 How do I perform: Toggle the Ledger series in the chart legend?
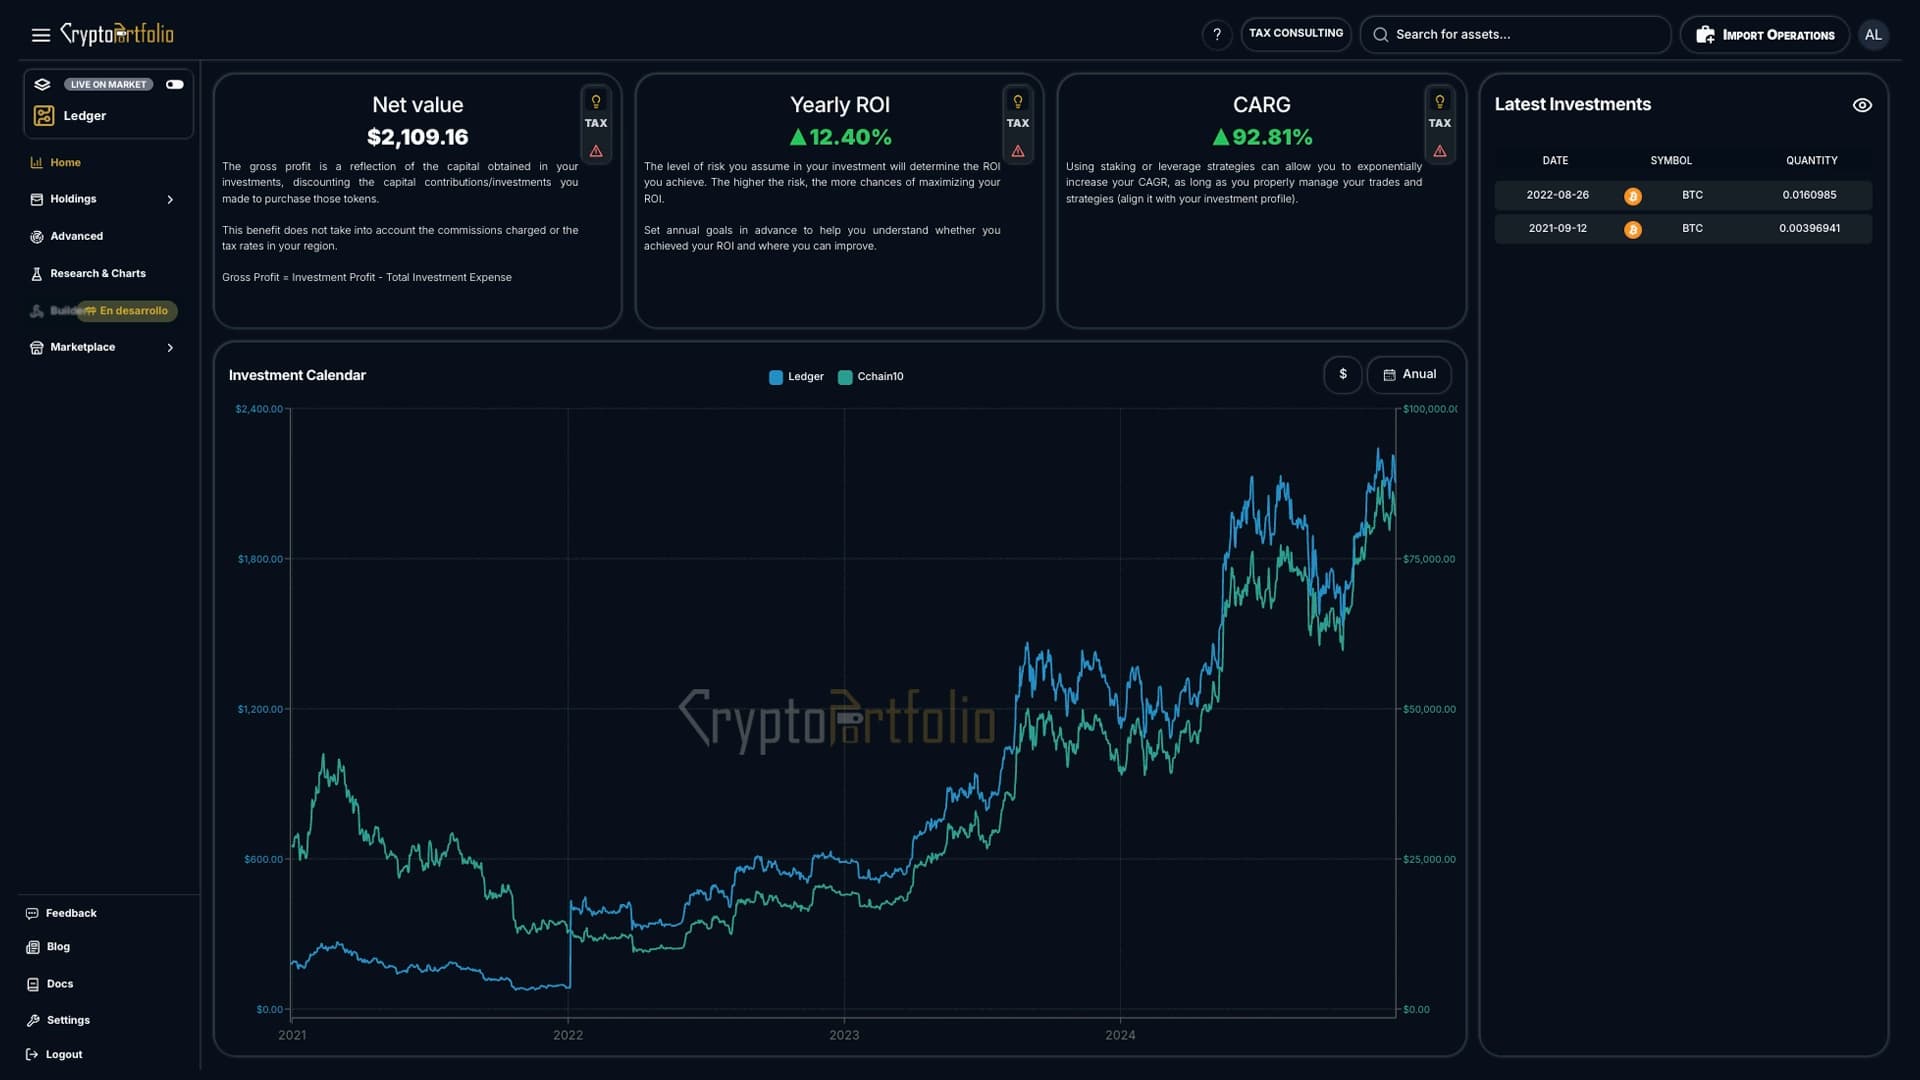(x=796, y=377)
